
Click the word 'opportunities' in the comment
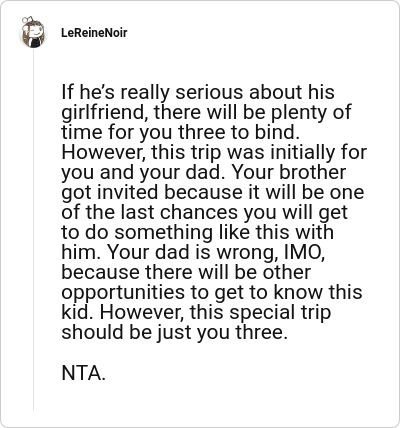tap(123, 293)
